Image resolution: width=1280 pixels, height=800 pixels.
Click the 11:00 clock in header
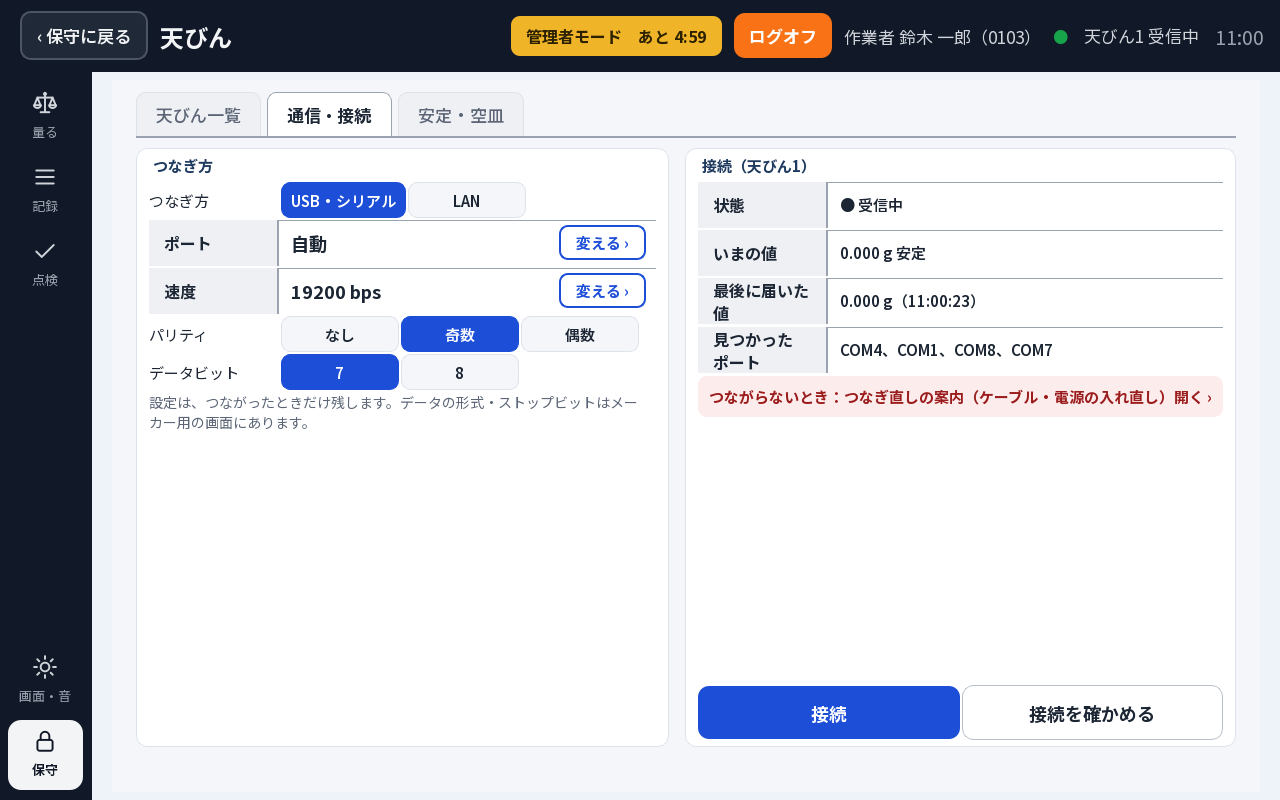coord(1239,37)
